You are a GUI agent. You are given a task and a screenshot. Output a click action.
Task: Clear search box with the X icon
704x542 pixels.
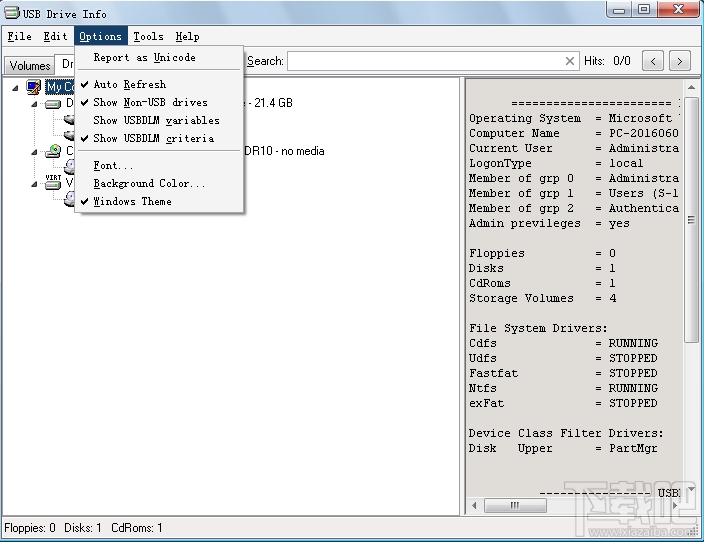[569, 61]
